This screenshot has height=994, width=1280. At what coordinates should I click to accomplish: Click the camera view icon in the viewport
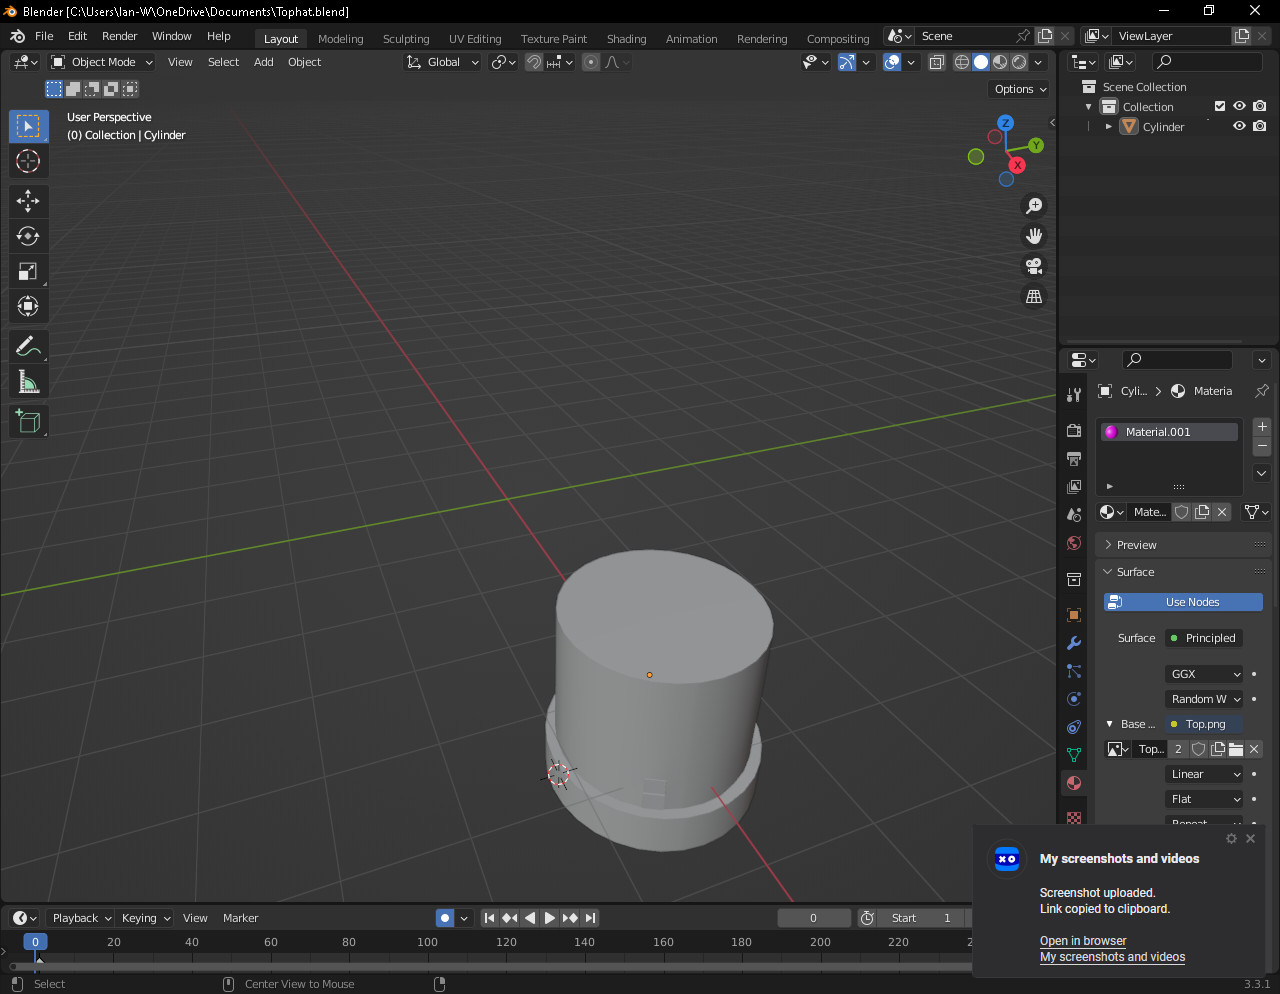pos(1034,266)
